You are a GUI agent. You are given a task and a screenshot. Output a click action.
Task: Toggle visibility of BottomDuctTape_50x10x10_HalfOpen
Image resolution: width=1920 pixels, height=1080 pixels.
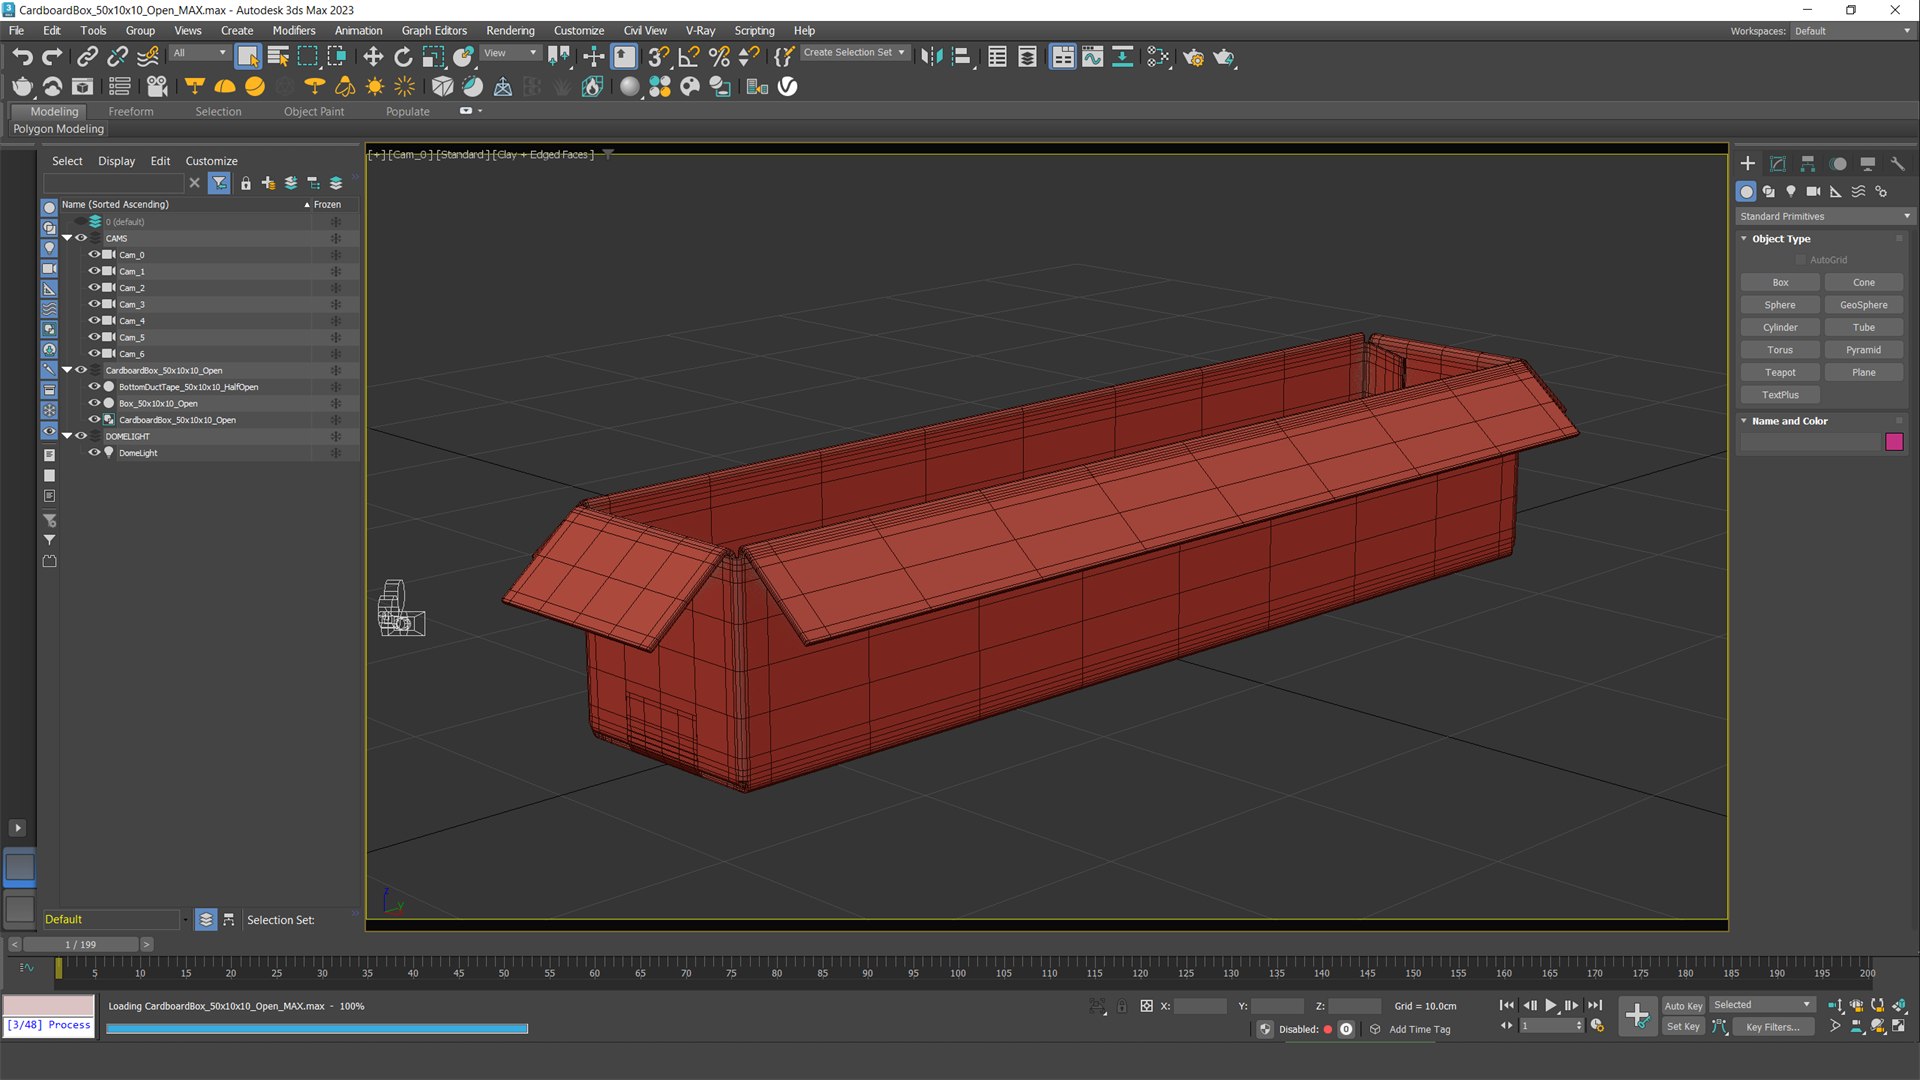(x=94, y=387)
